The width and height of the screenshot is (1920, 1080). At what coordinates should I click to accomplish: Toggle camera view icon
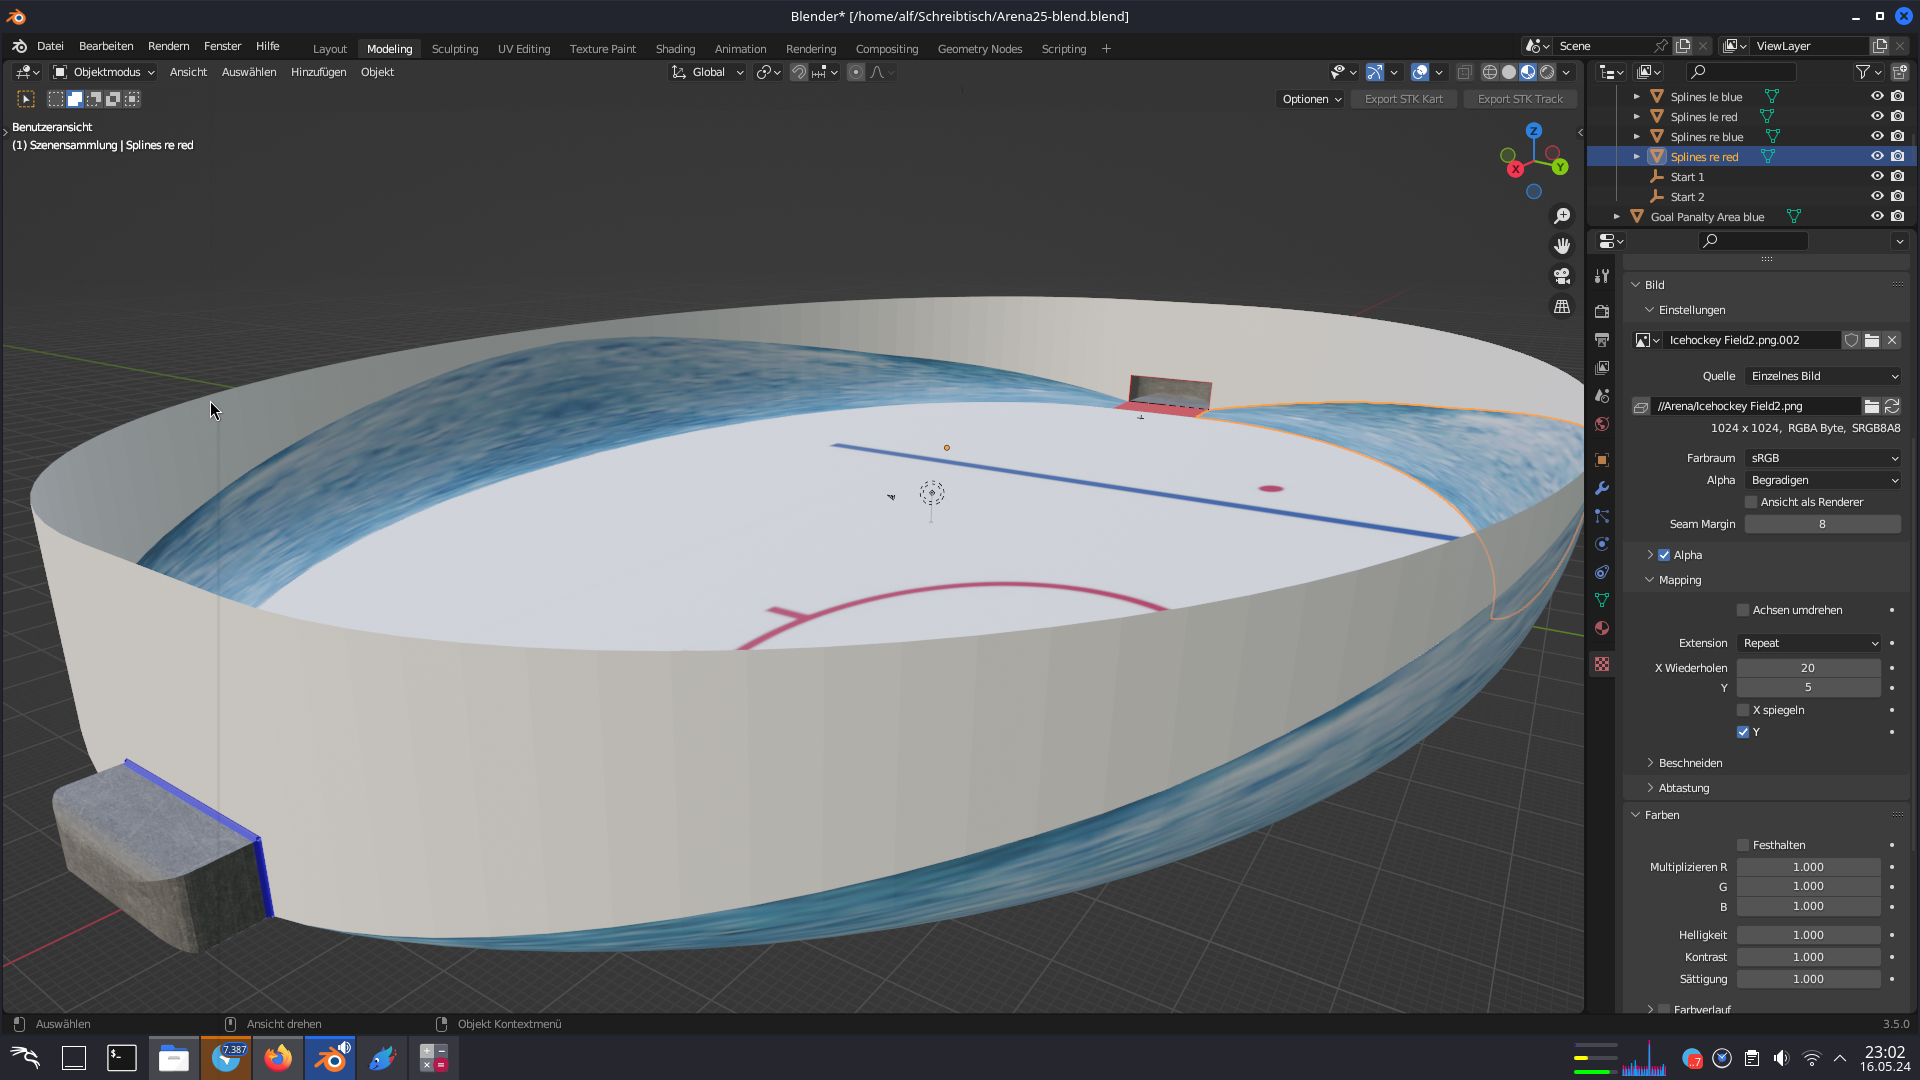[x=1562, y=276]
